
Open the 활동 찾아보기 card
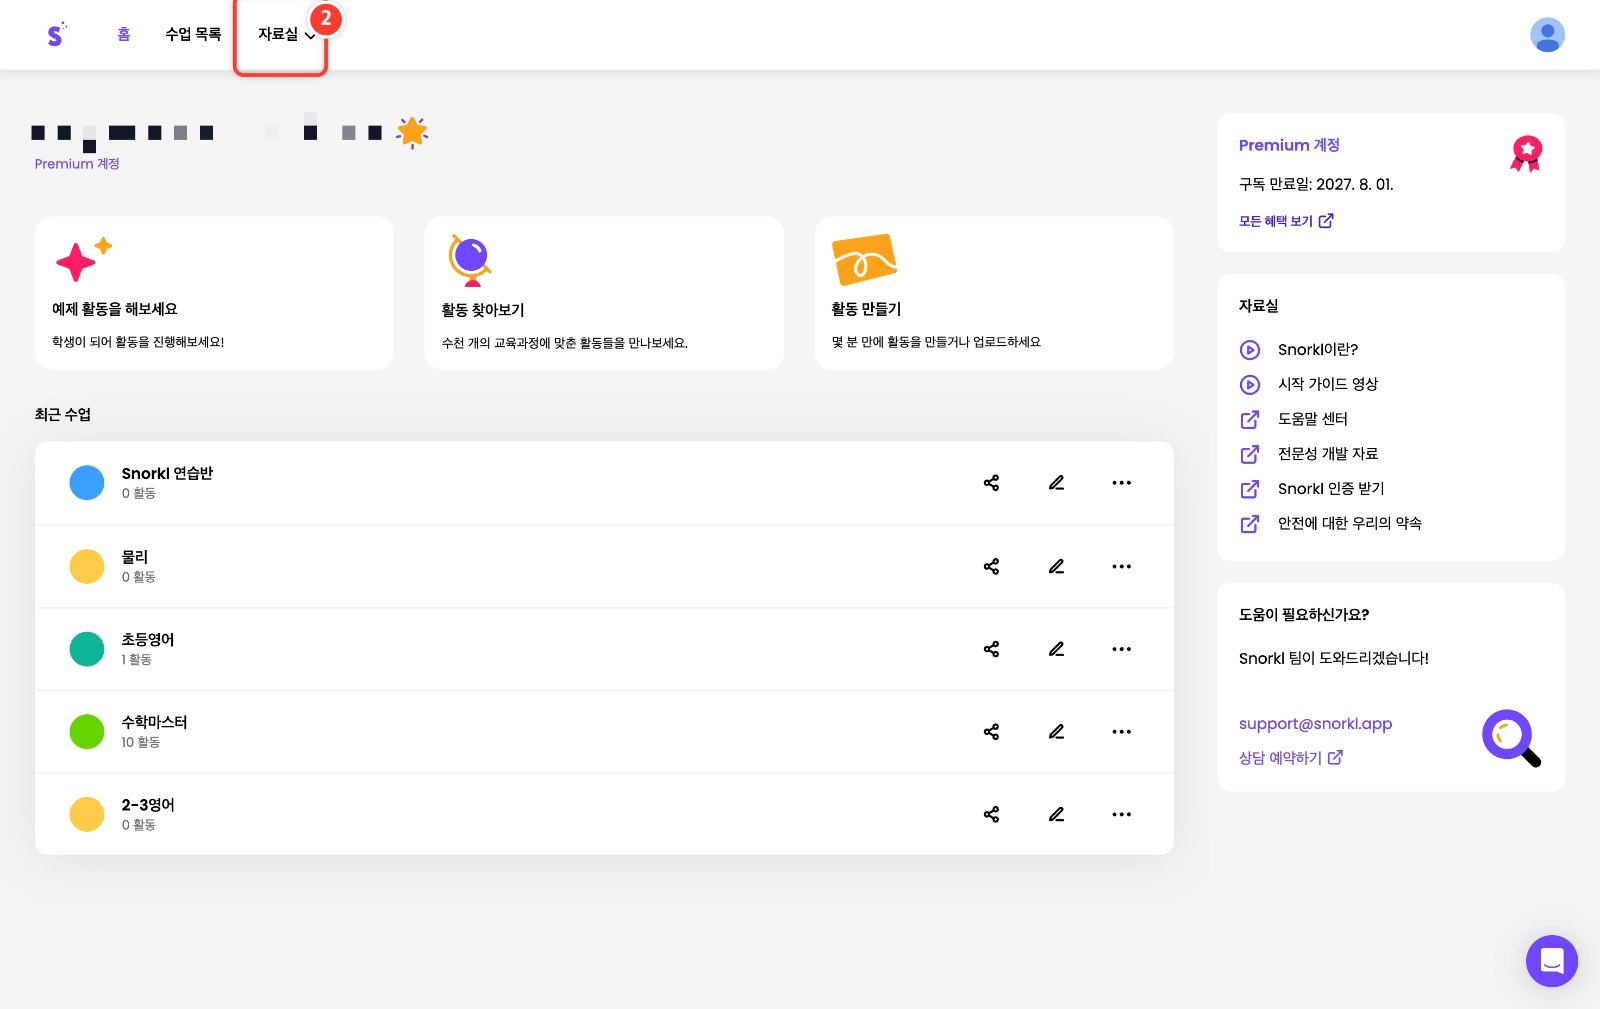604,293
